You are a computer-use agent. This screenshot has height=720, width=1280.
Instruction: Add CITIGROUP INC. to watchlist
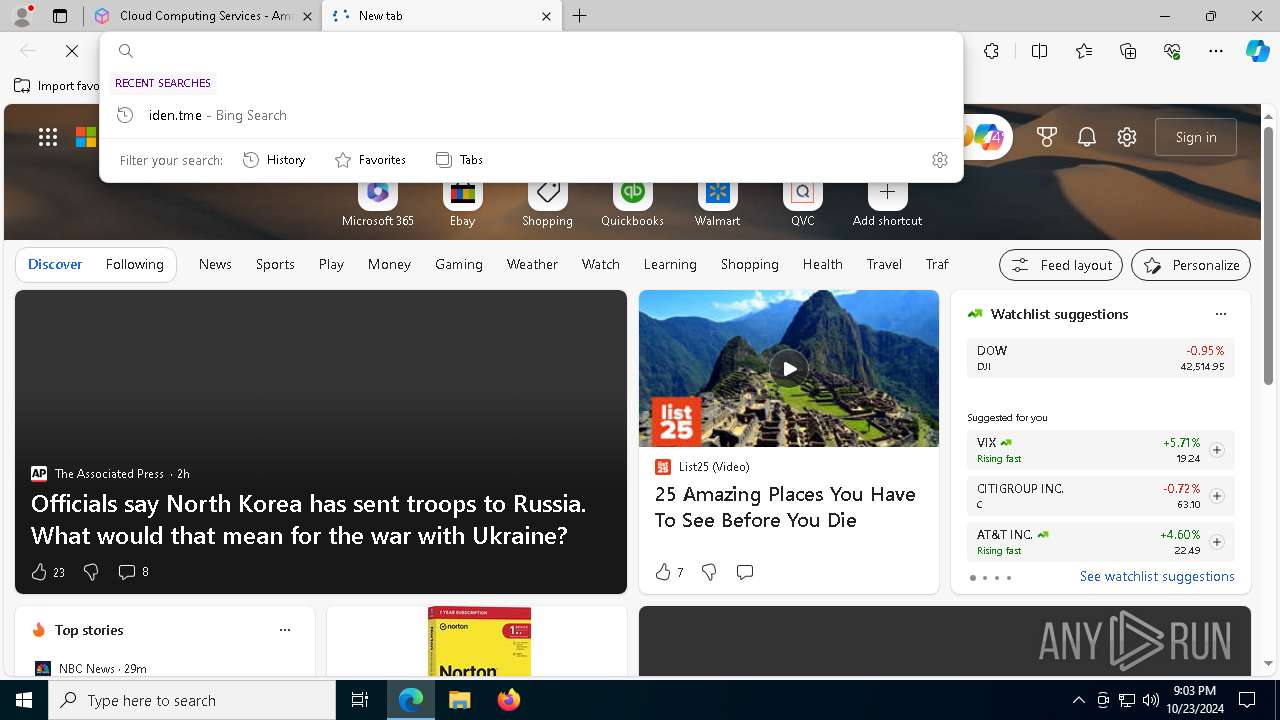(x=1216, y=496)
